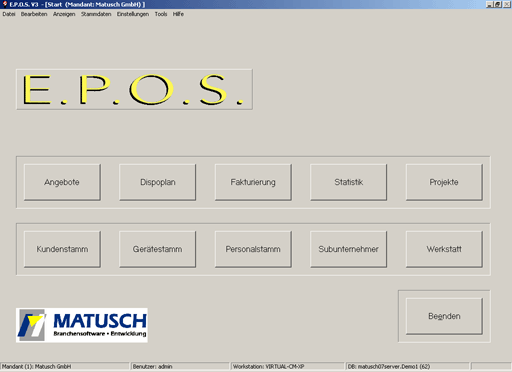Screen dimensions: 512x372
Task: Click the E.P.O.S. title-bar app icon
Action: pos(5,4)
